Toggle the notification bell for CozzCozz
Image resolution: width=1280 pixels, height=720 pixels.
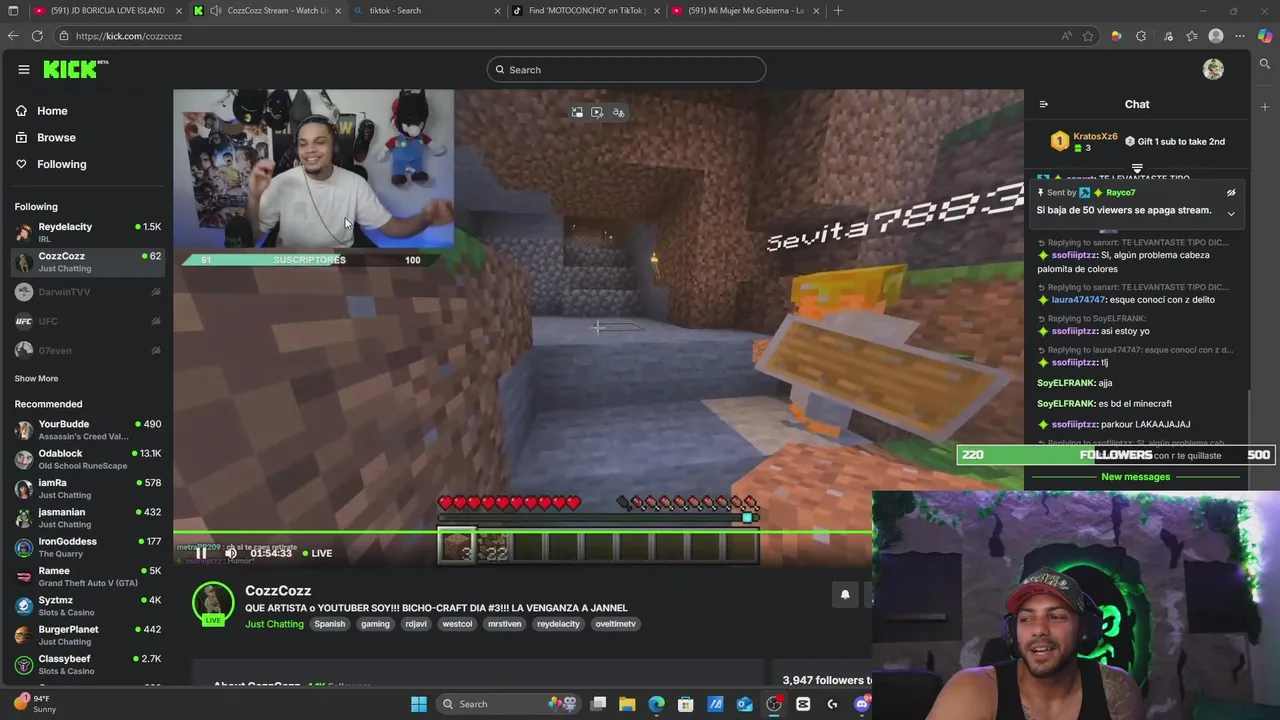click(845, 595)
